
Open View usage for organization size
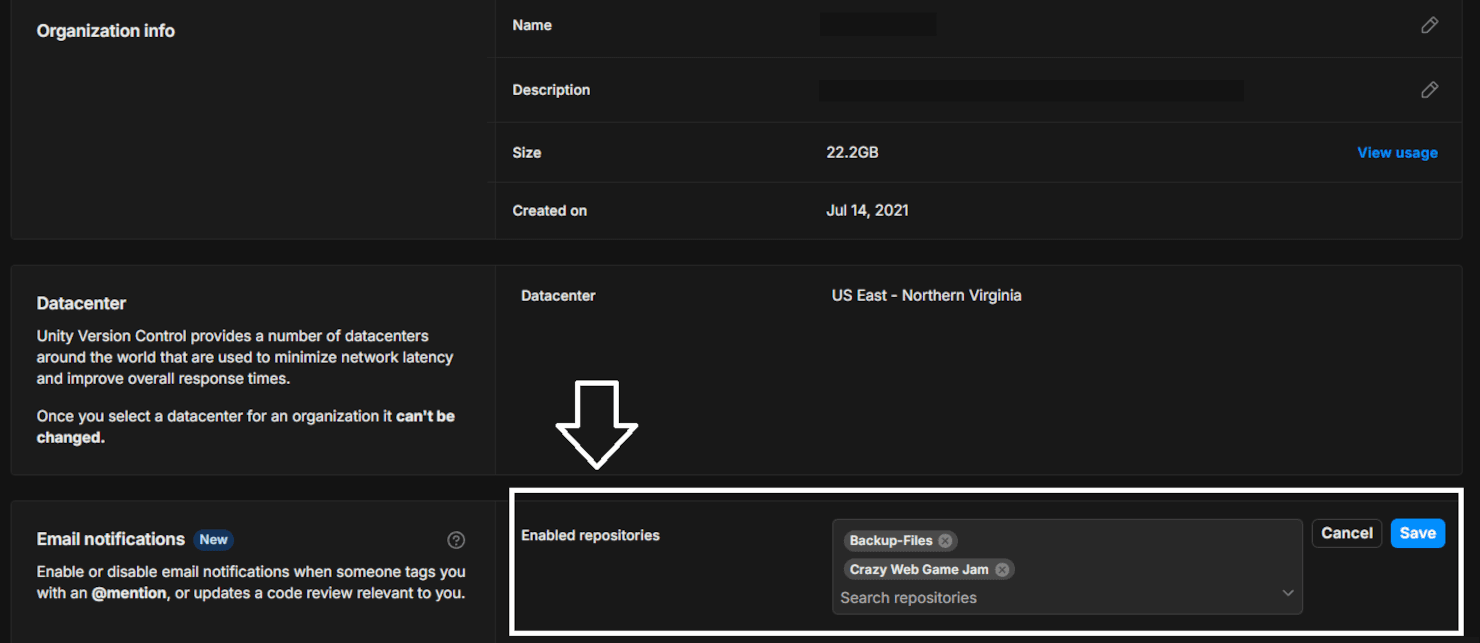coord(1397,152)
